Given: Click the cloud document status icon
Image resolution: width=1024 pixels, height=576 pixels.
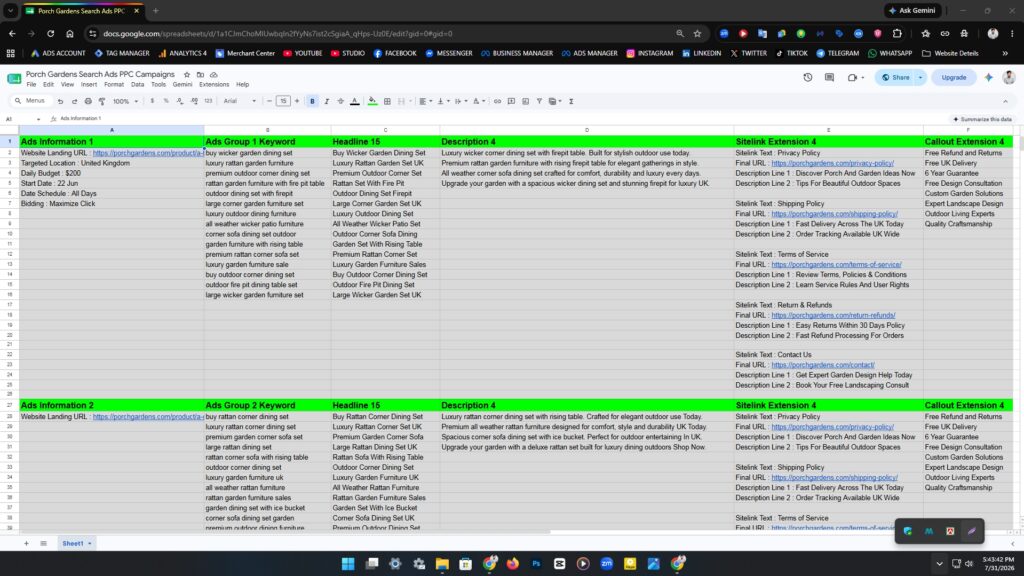Looking at the screenshot, I should pyautogui.click(x=214, y=74).
